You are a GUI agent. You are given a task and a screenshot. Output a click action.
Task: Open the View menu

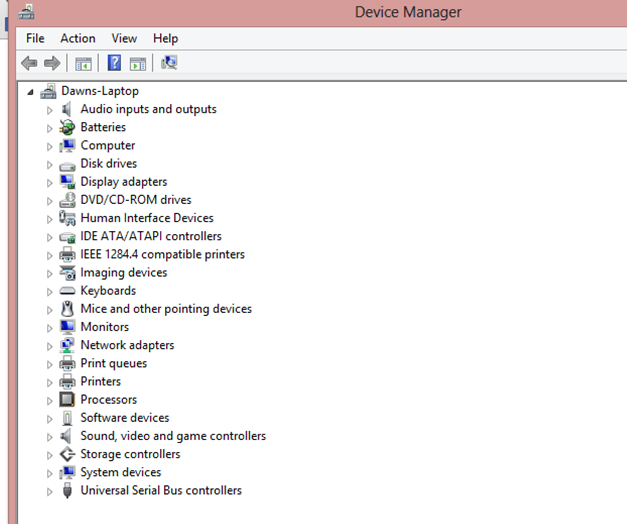(124, 38)
